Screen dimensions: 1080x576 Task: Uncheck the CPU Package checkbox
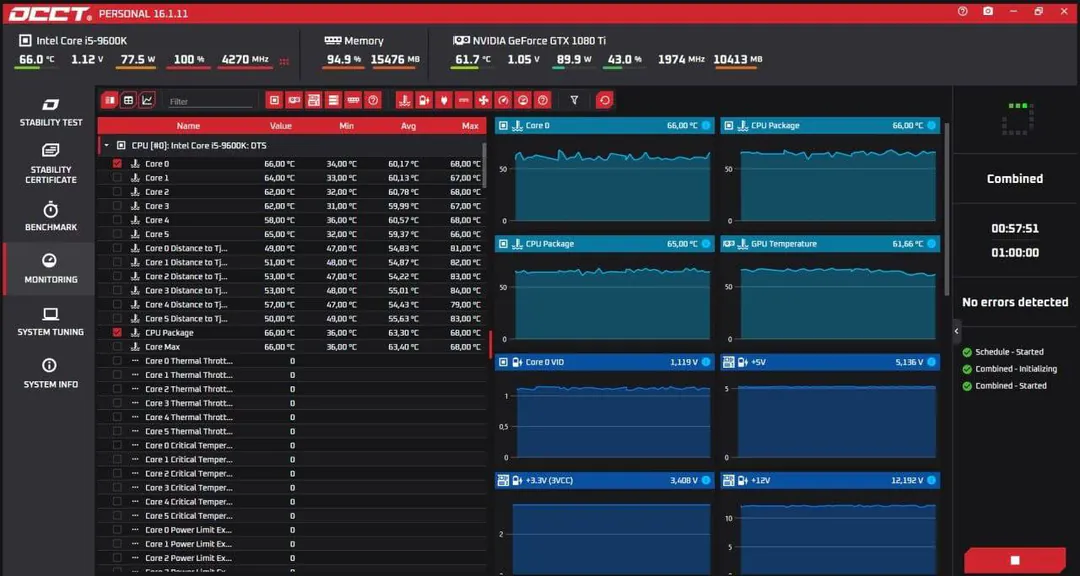pyautogui.click(x=117, y=332)
